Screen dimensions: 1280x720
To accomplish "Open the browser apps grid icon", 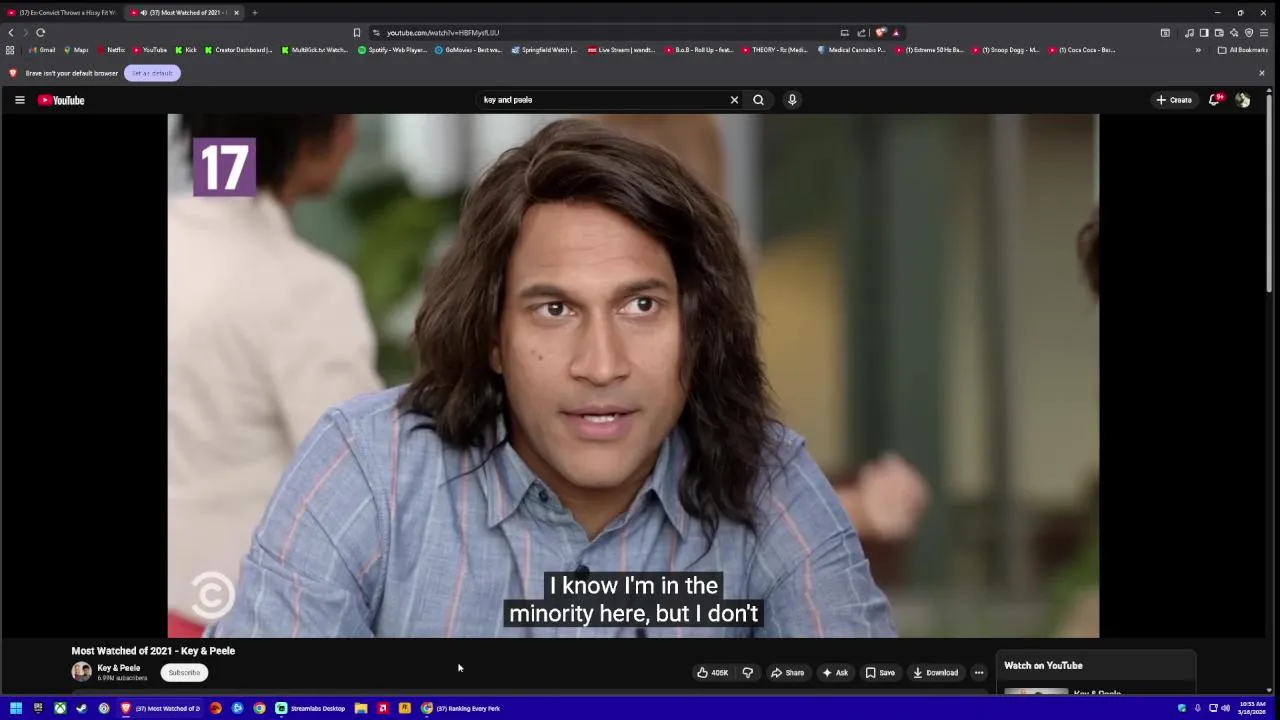I will click(10, 50).
